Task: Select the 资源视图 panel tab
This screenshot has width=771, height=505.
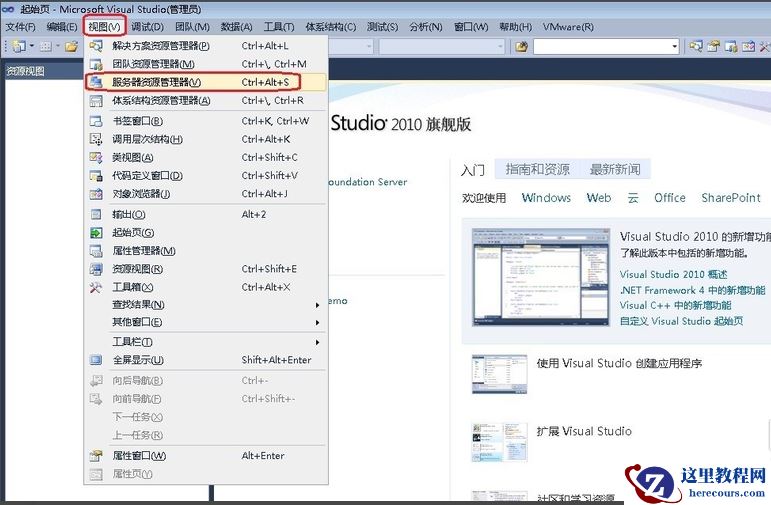Action: click(26, 71)
